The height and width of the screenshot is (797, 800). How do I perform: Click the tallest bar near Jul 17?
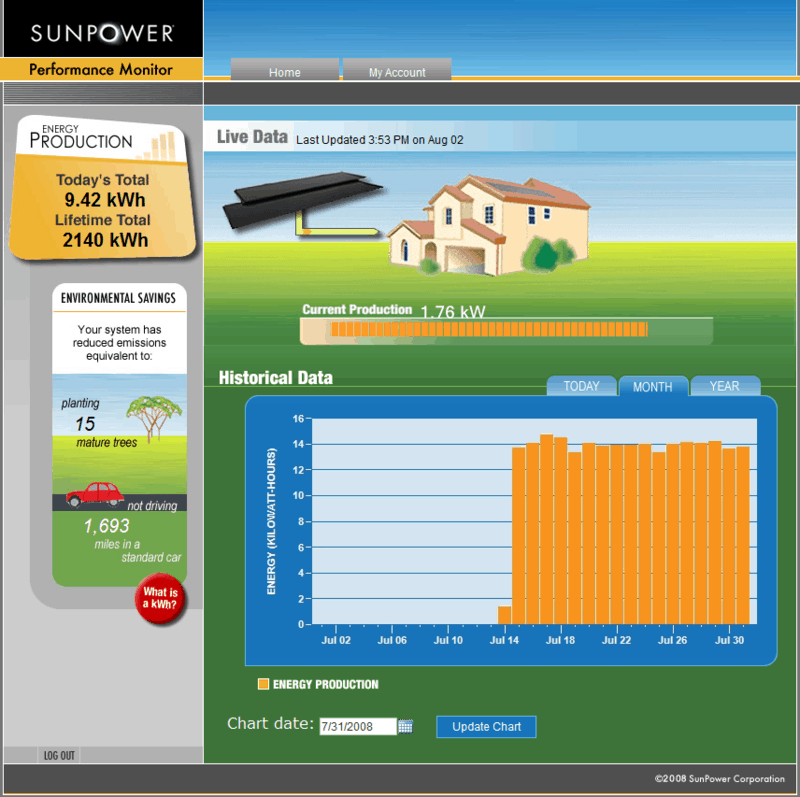pos(546,529)
